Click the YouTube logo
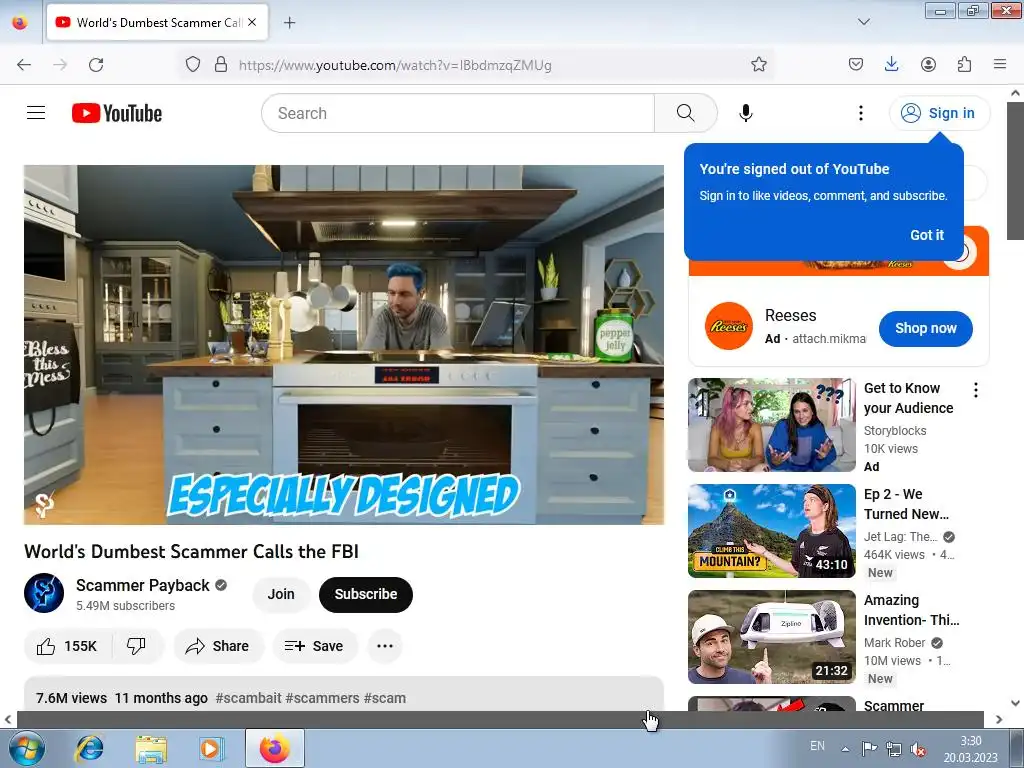This screenshot has height=768, width=1024. click(117, 113)
